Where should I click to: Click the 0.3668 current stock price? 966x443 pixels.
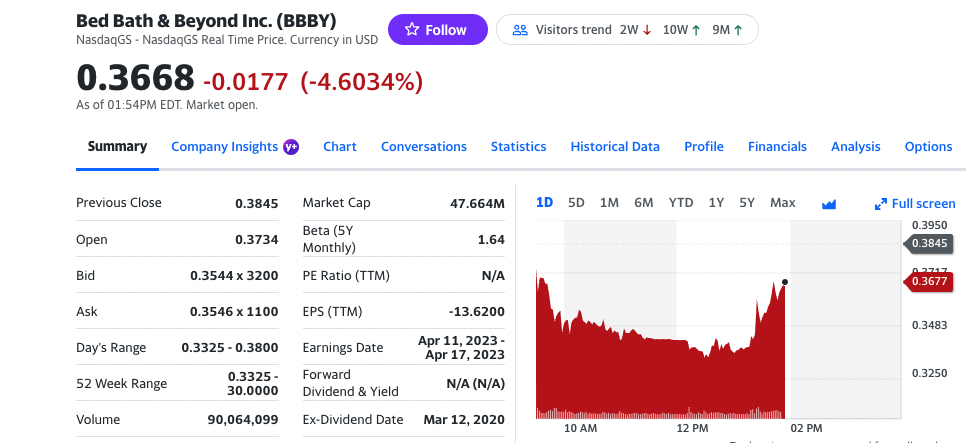coord(135,78)
